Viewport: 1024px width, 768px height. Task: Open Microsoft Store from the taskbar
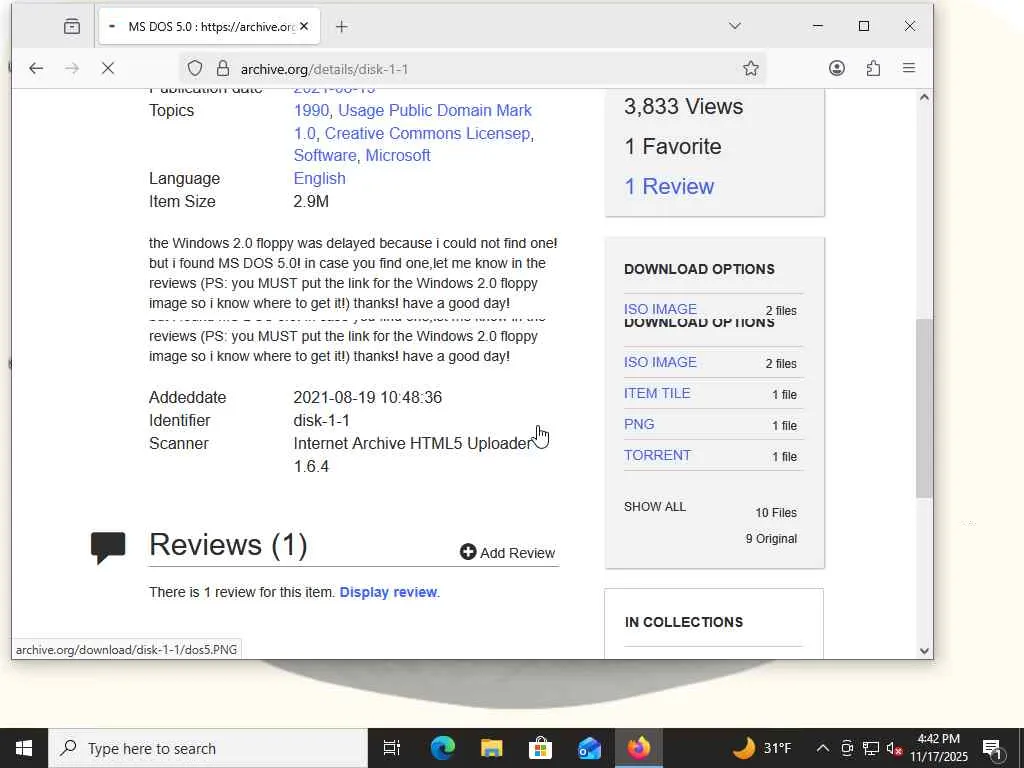coord(540,748)
